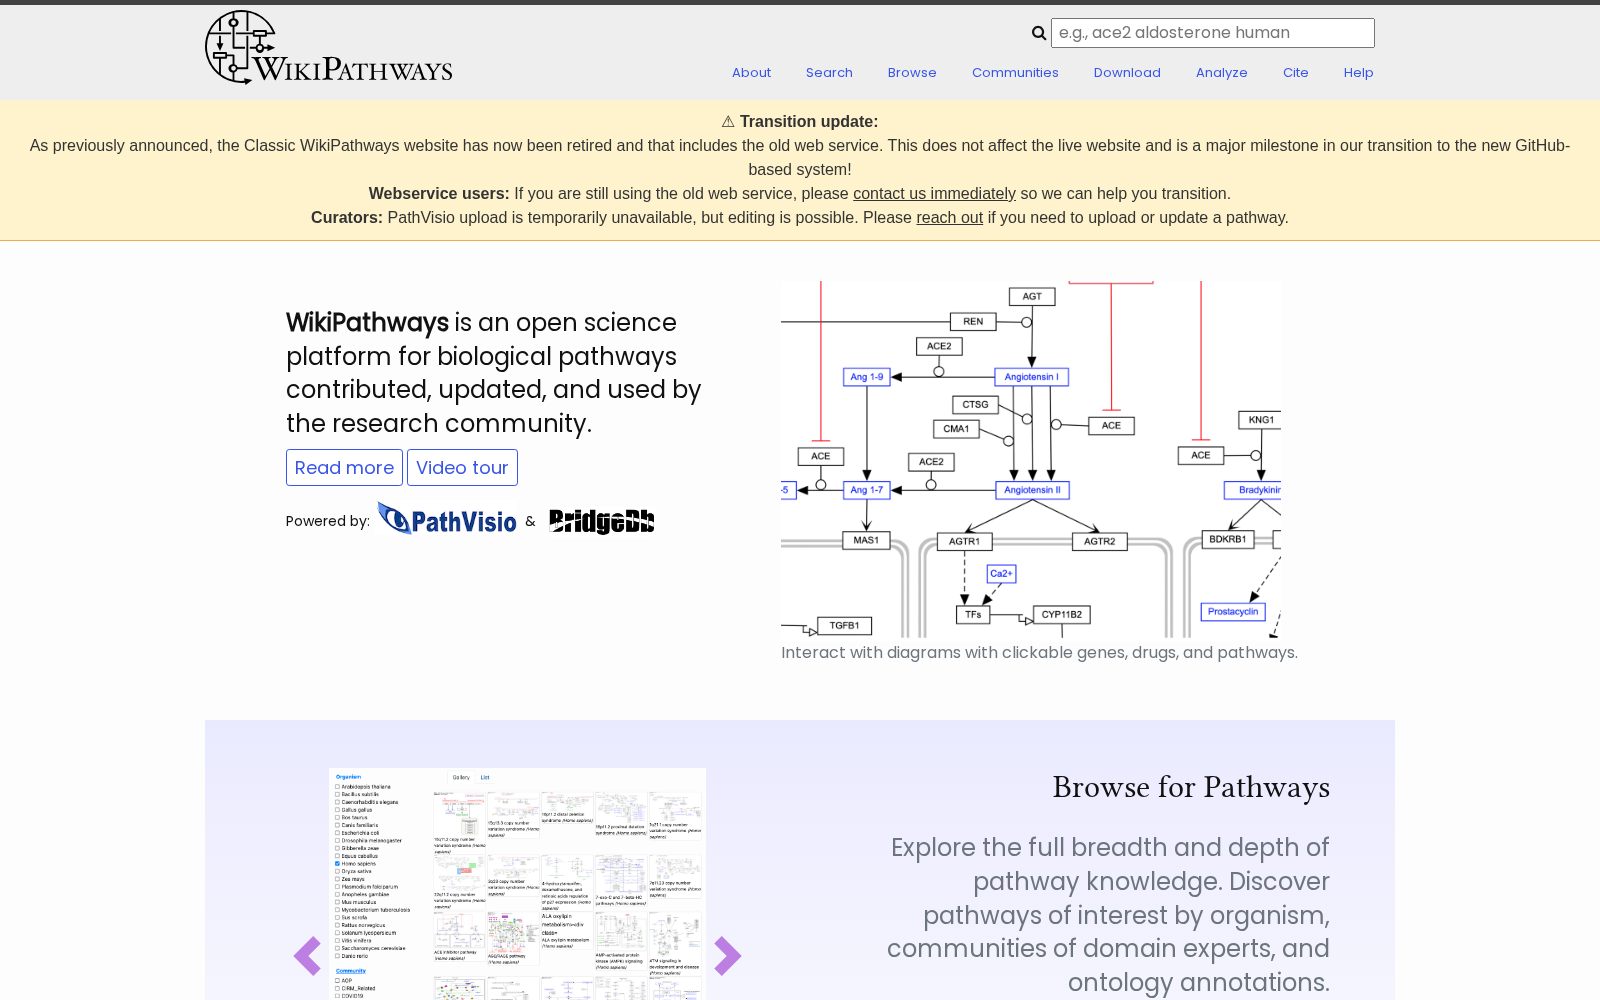Click the Video tour button
The width and height of the screenshot is (1600, 1000).
(462, 467)
